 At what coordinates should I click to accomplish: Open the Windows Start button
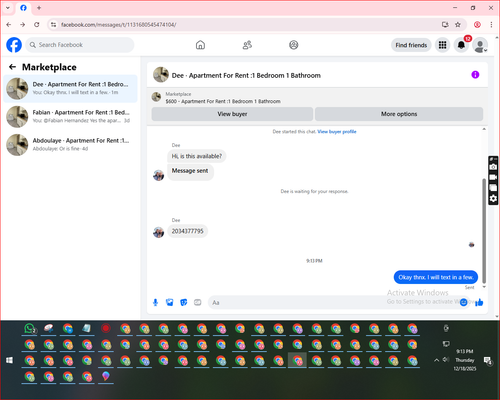[x=9, y=360]
